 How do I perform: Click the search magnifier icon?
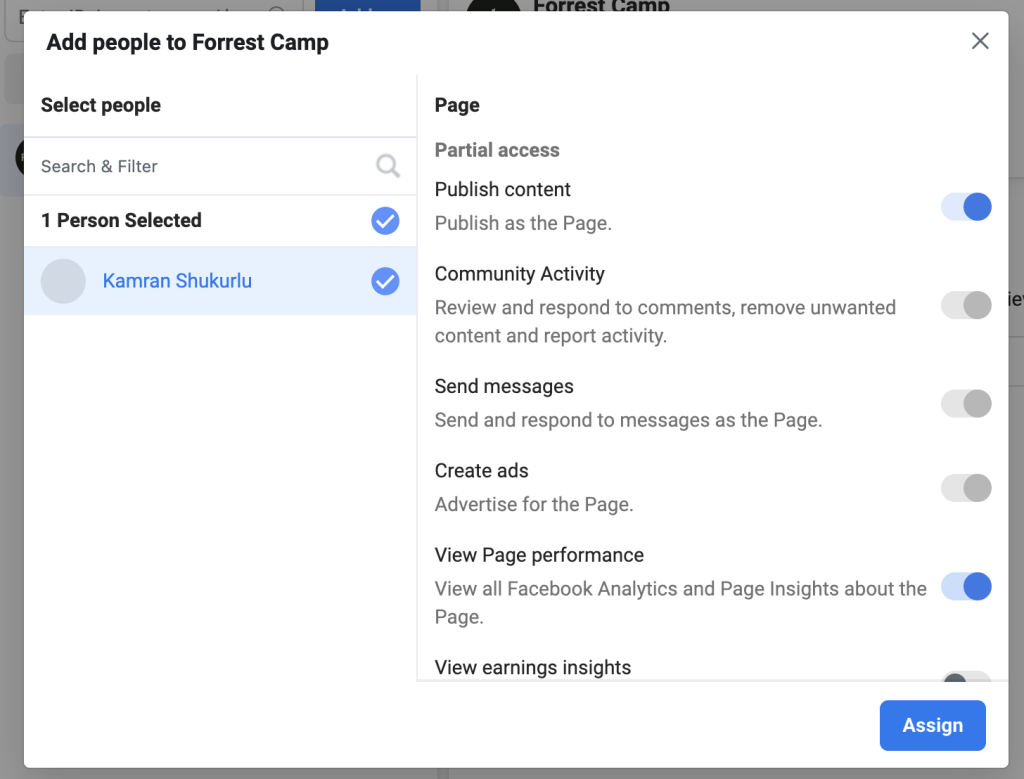point(388,166)
